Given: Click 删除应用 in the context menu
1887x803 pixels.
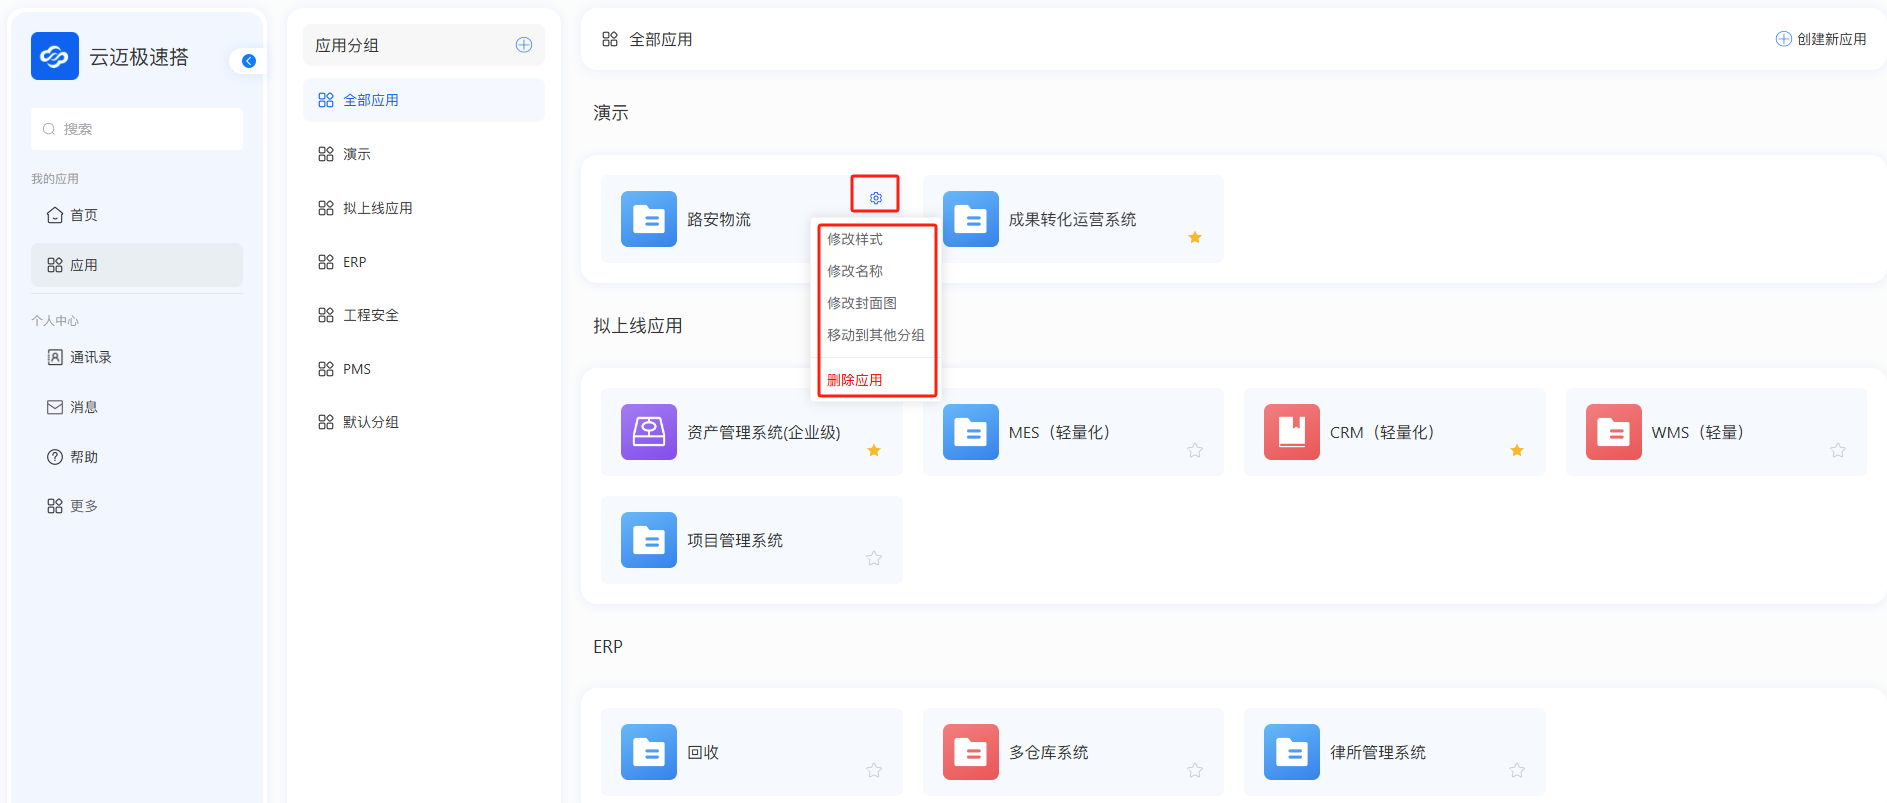Looking at the screenshot, I should [855, 380].
